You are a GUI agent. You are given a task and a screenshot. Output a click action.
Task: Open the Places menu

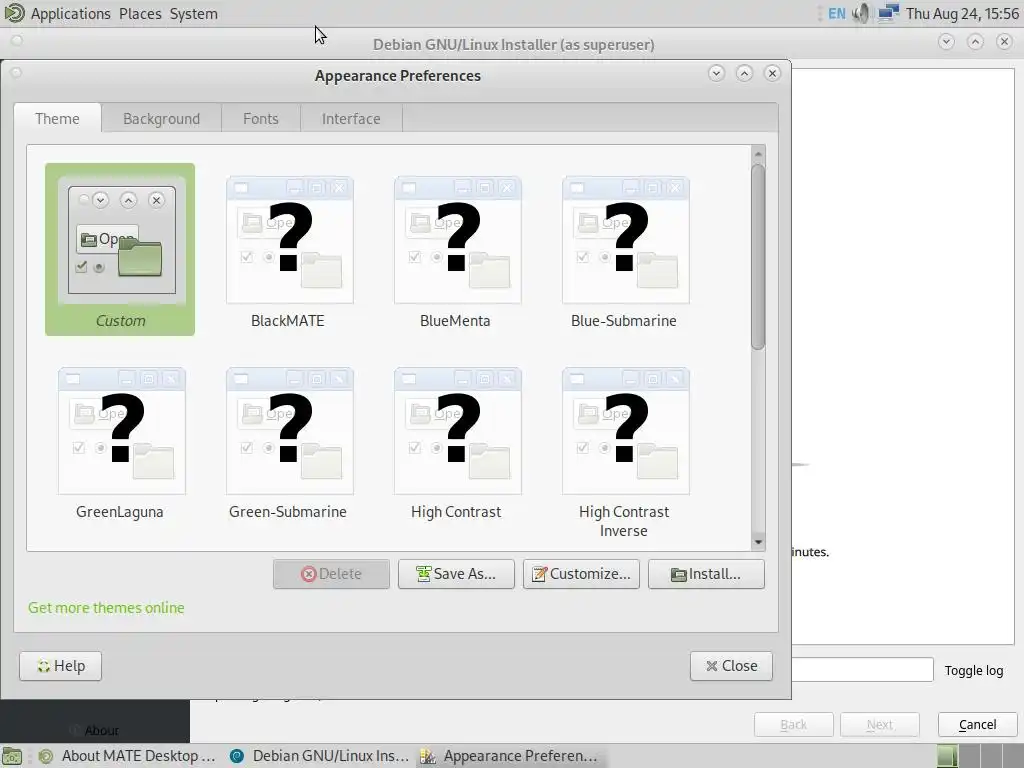pyautogui.click(x=140, y=14)
